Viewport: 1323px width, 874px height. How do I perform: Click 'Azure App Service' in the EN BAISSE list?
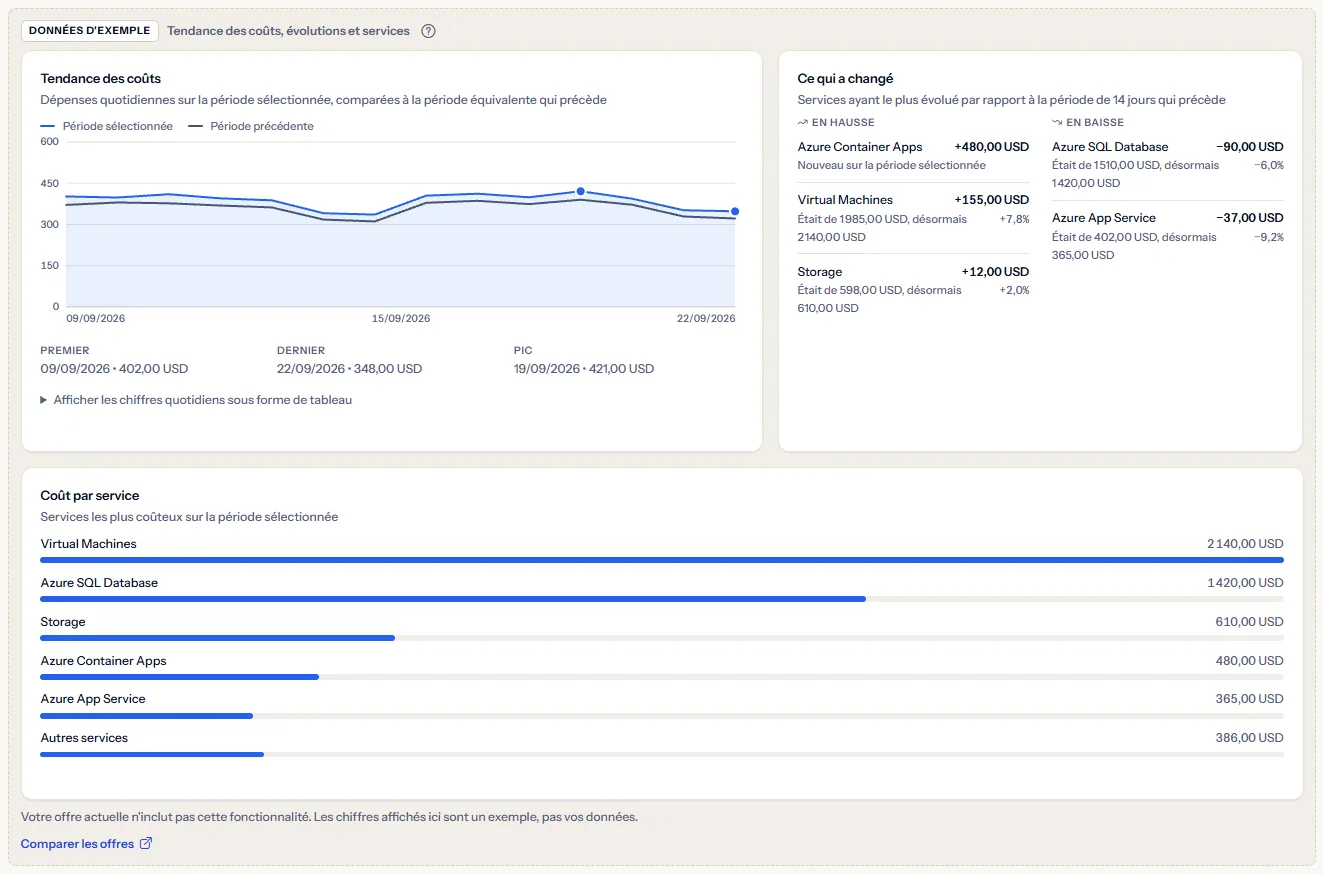click(1104, 218)
